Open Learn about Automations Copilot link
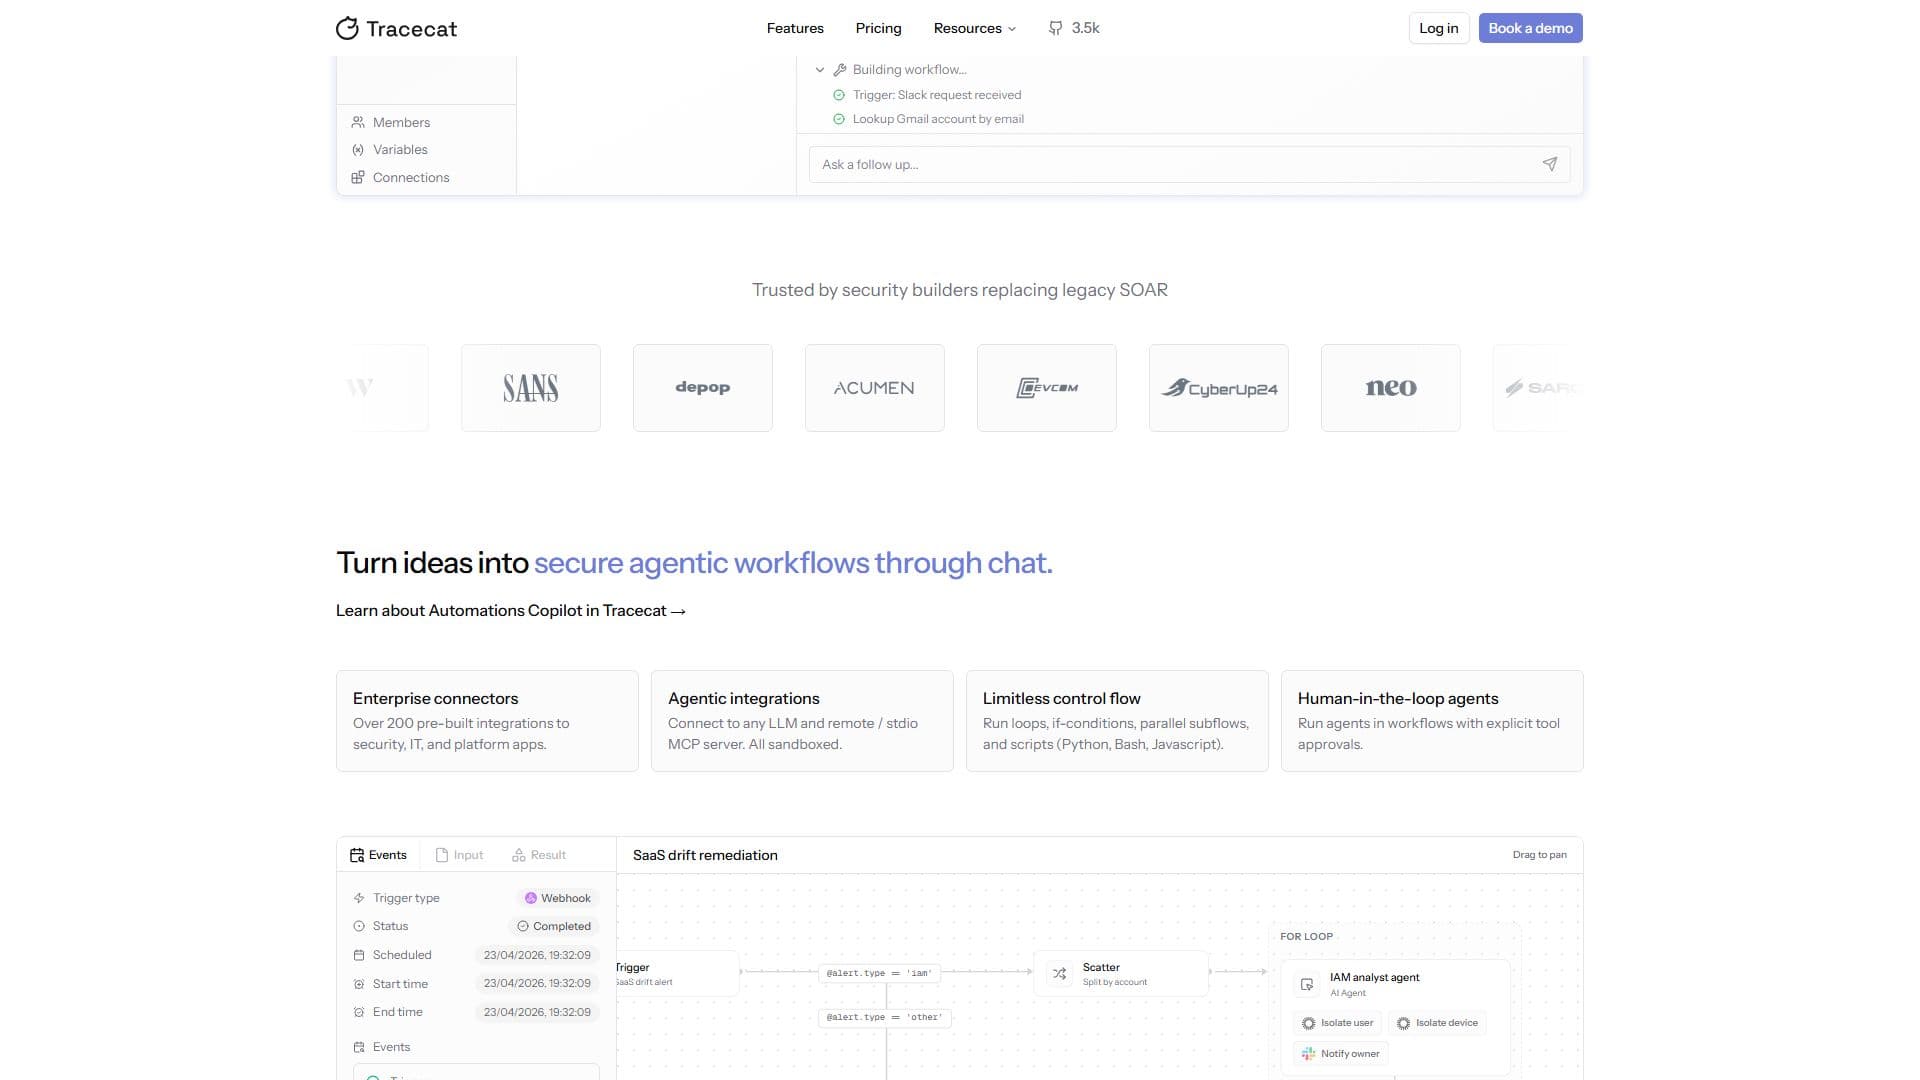The height and width of the screenshot is (1080, 1920). coord(511,611)
